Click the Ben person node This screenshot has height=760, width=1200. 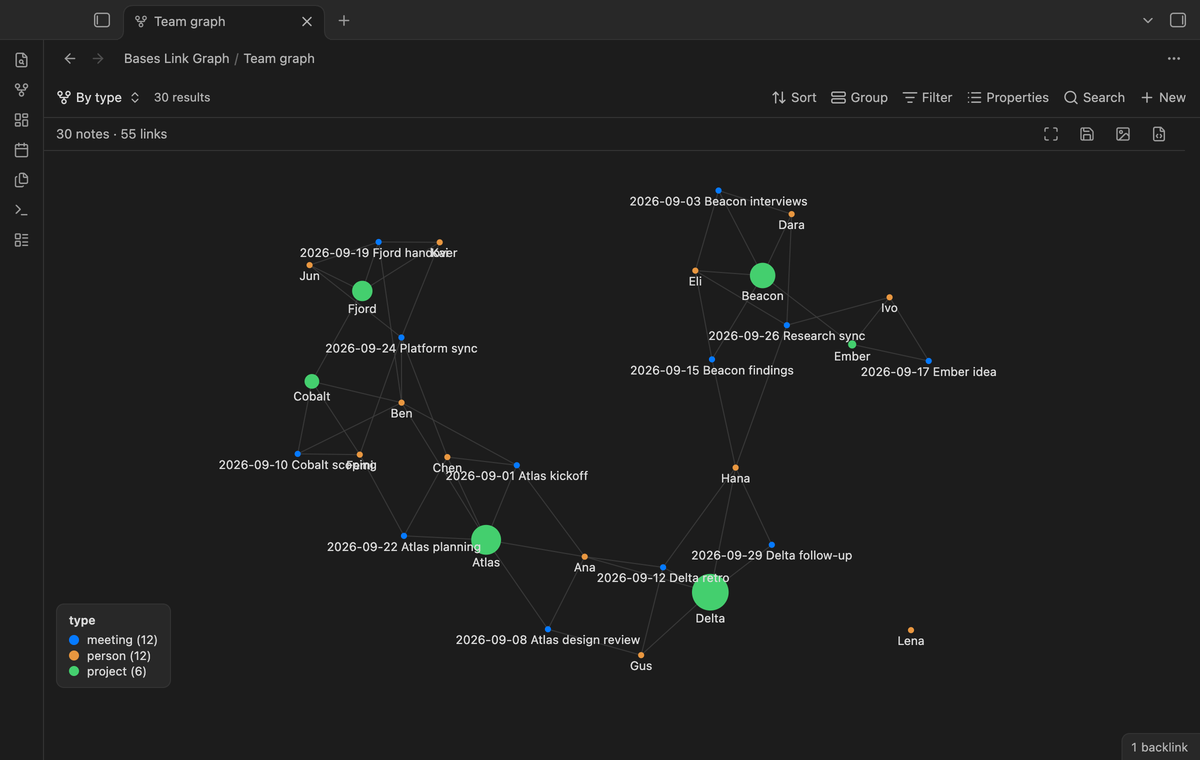(x=401, y=403)
